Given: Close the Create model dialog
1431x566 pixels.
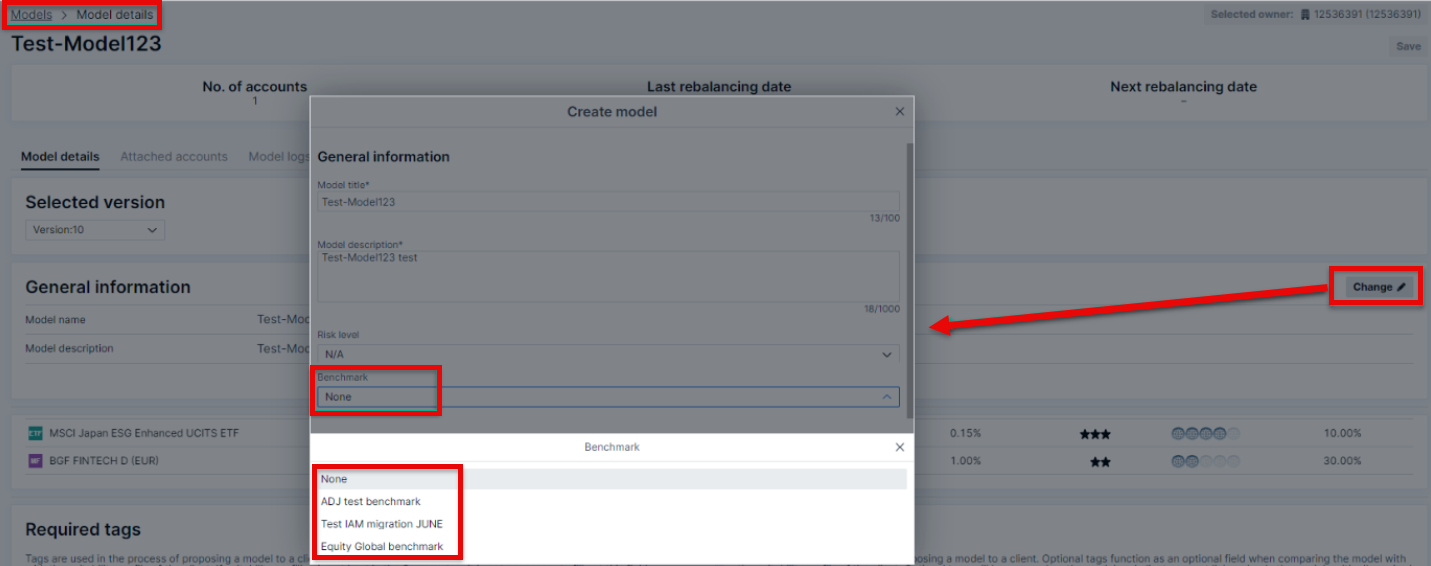Looking at the screenshot, I should tap(899, 112).
